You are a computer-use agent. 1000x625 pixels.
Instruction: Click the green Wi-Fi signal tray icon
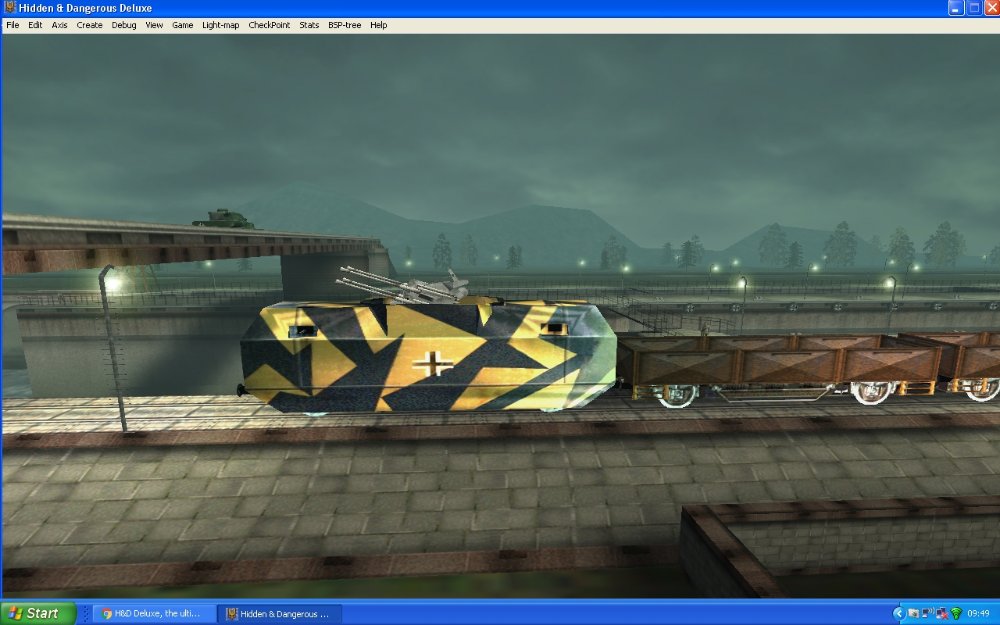click(x=955, y=614)
